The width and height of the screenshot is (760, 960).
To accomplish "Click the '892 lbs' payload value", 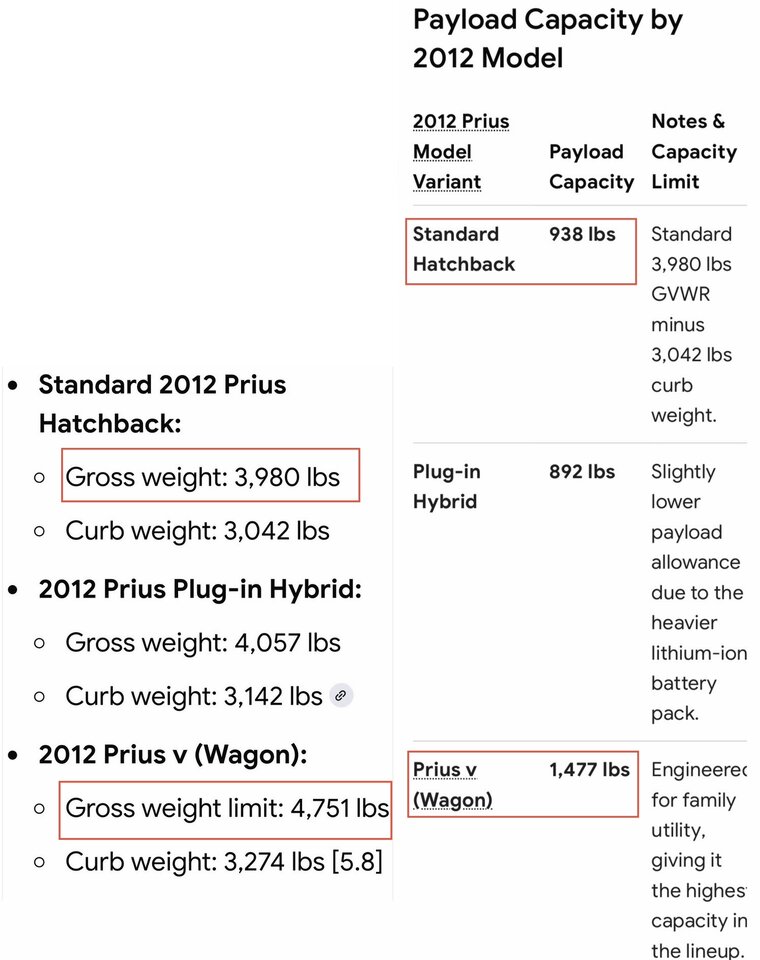I will click(582, 471).
